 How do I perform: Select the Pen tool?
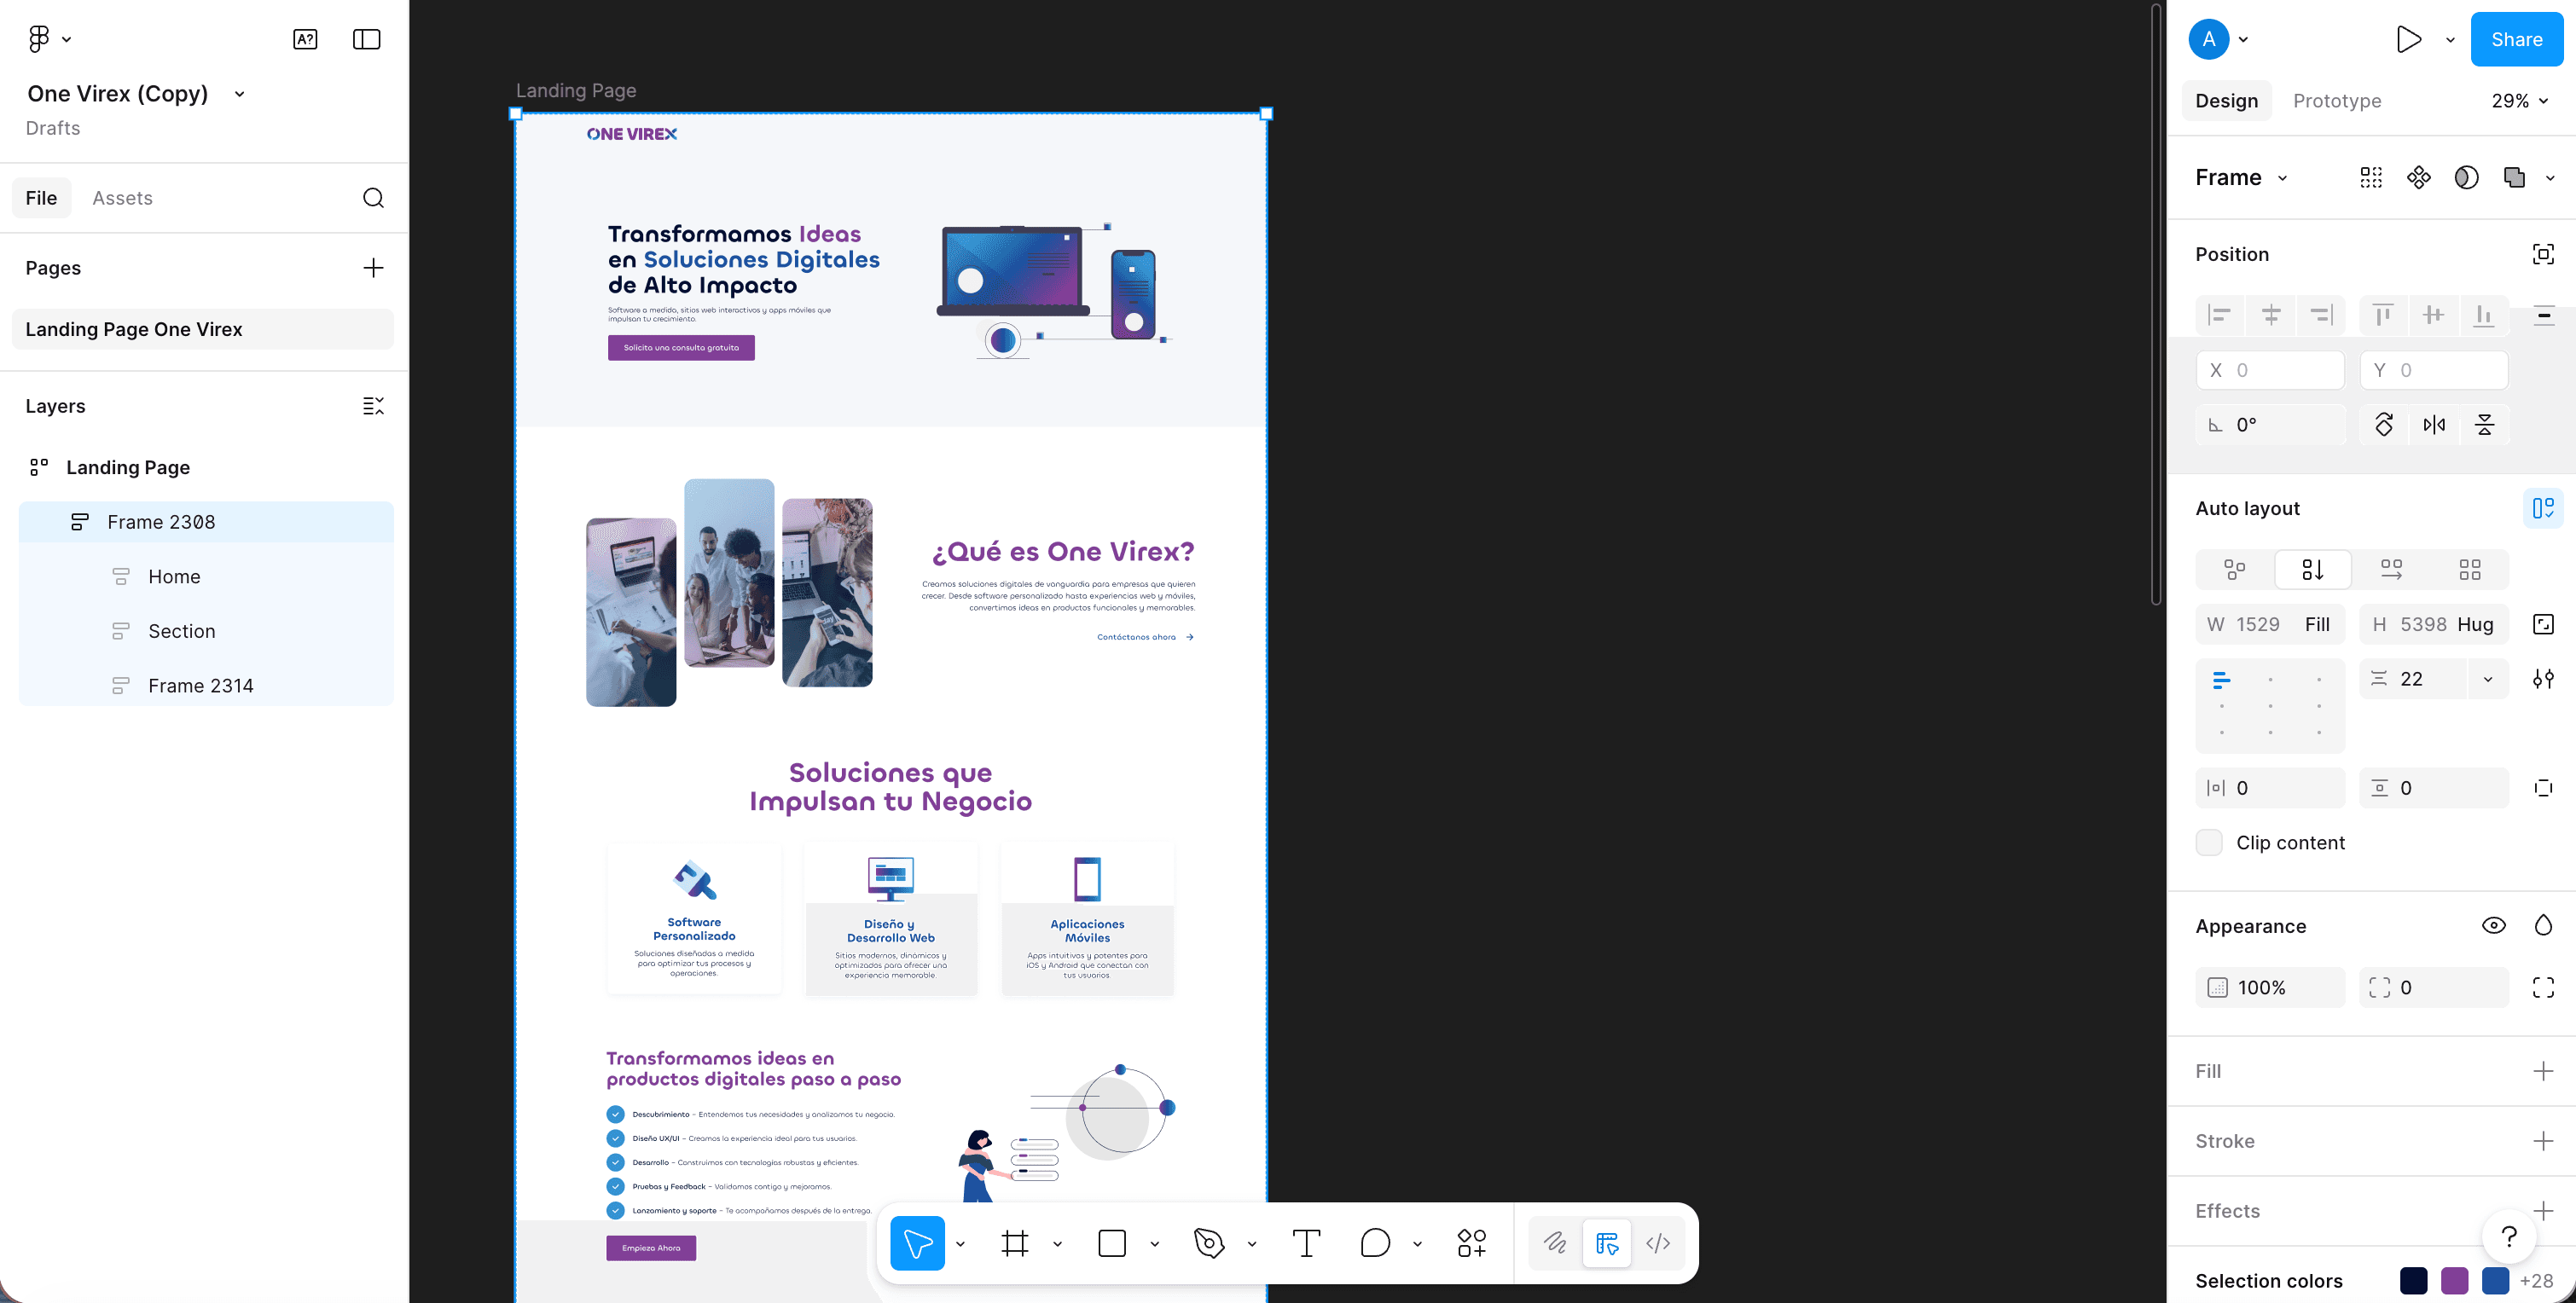1209,1243
